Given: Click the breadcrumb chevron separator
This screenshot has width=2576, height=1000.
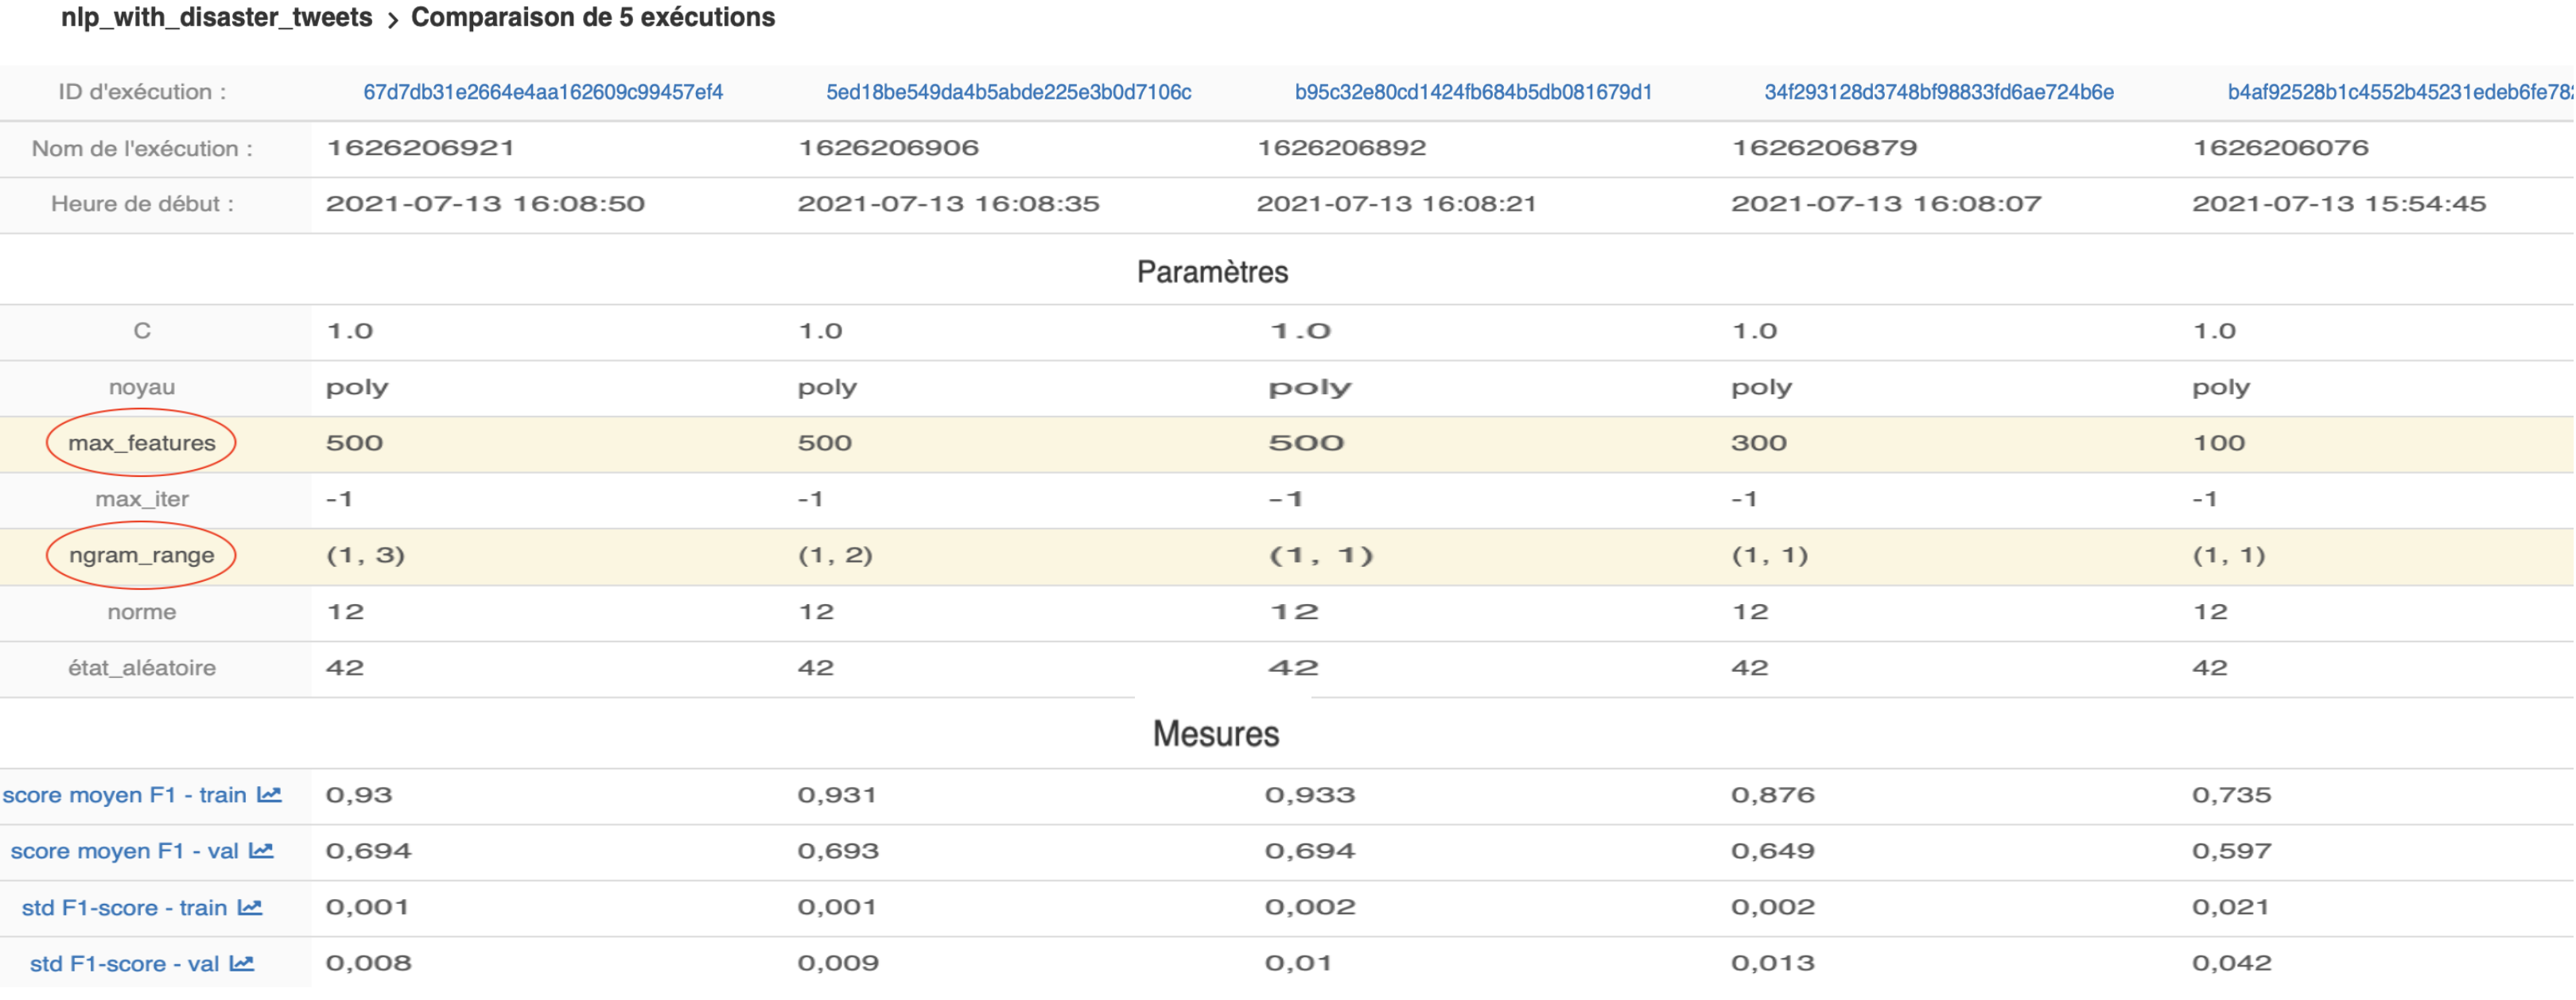Looking at the screenshot, I should tap(392, 20).
